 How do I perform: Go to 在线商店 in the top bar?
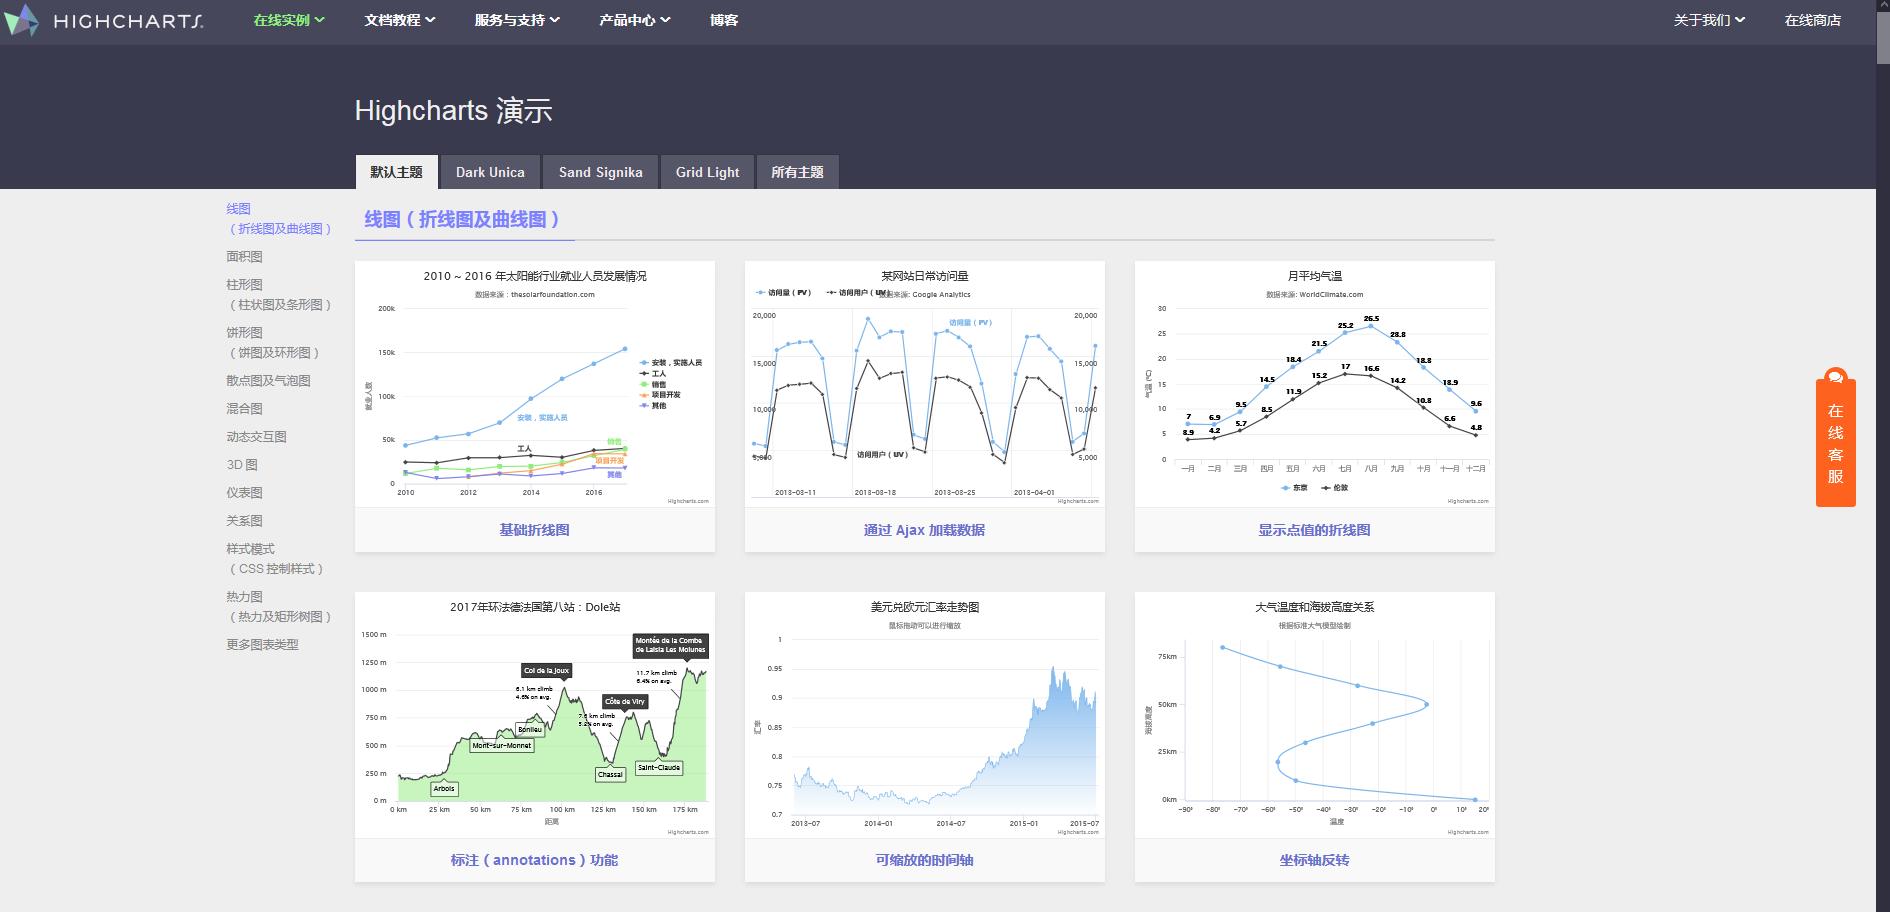(x=1812, y=20)
